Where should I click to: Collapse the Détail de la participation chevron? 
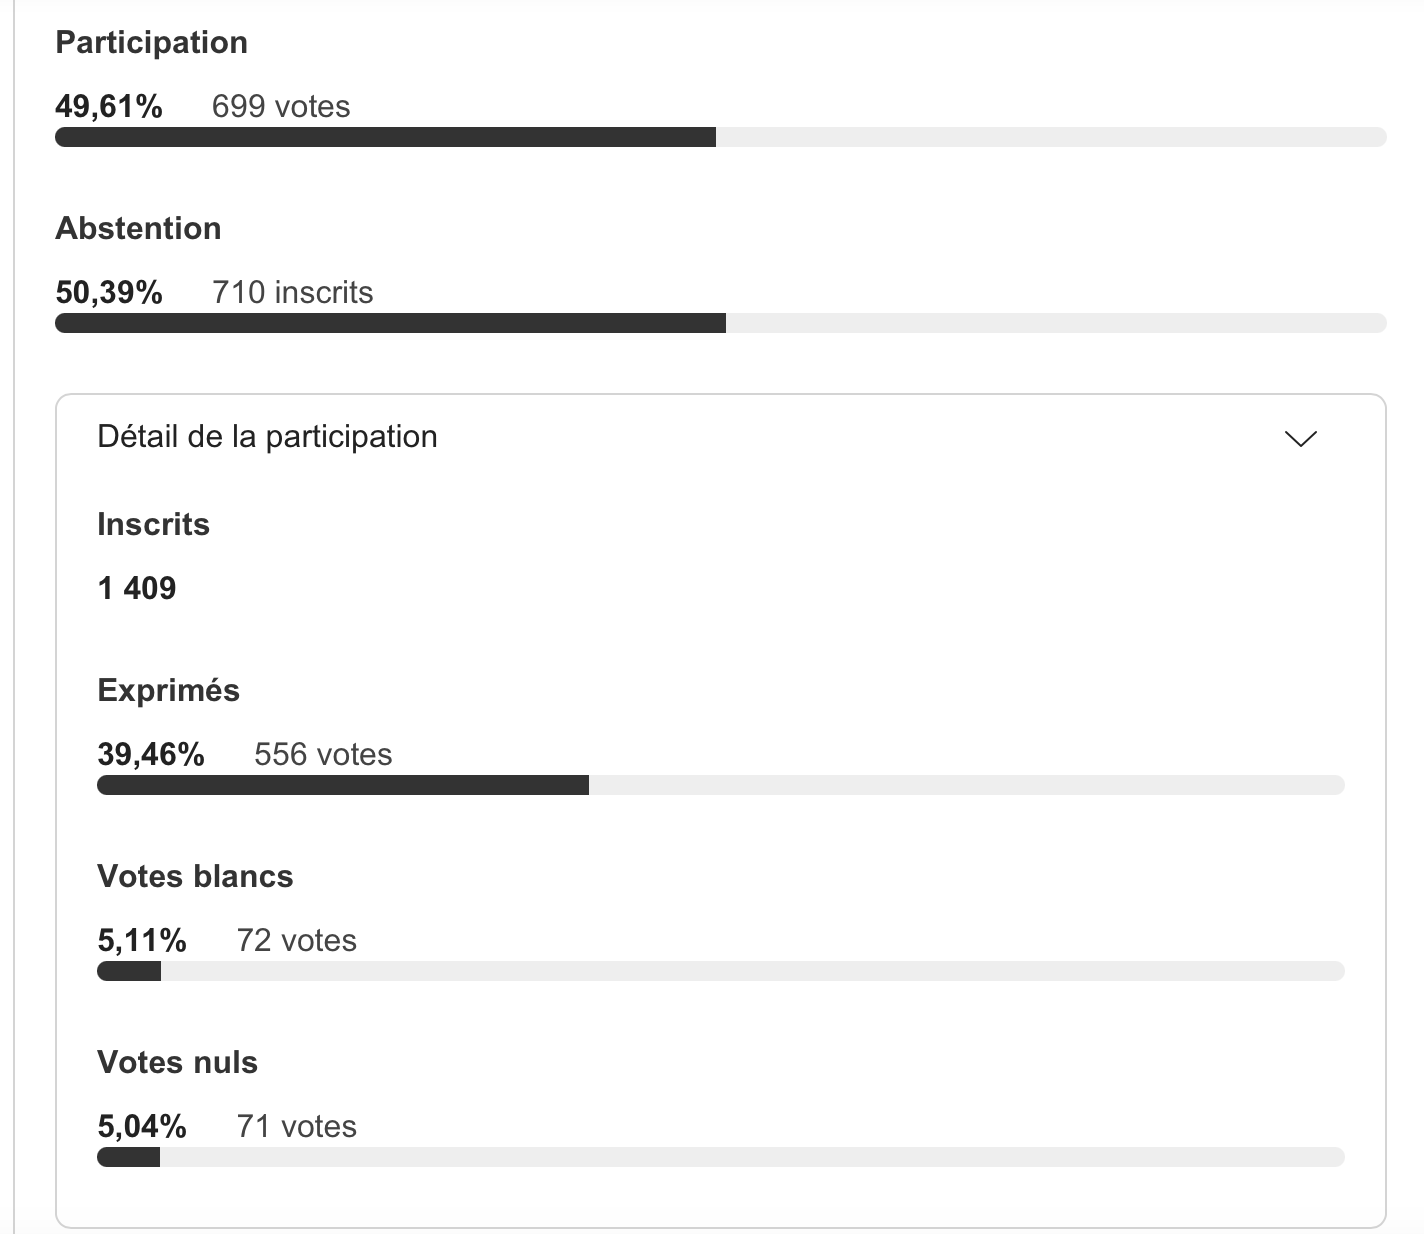[1300, 438]
